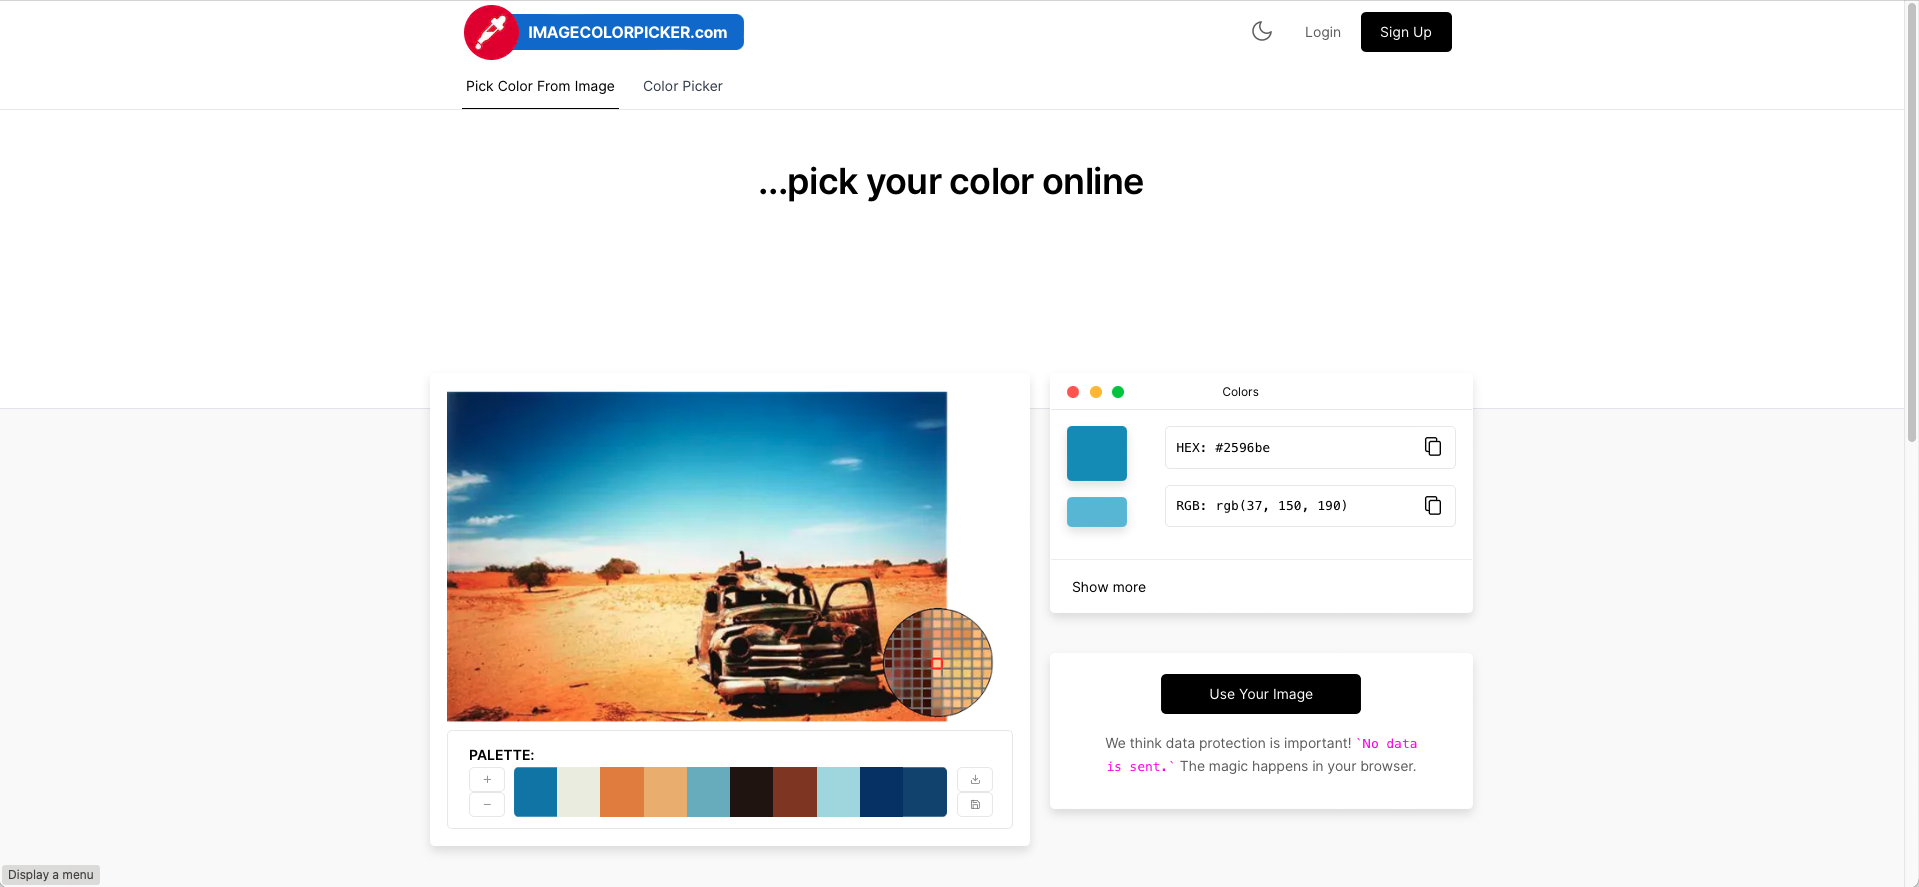Click the page vertical scrollbar
1919x887 pixels.
click(1912, 222)
